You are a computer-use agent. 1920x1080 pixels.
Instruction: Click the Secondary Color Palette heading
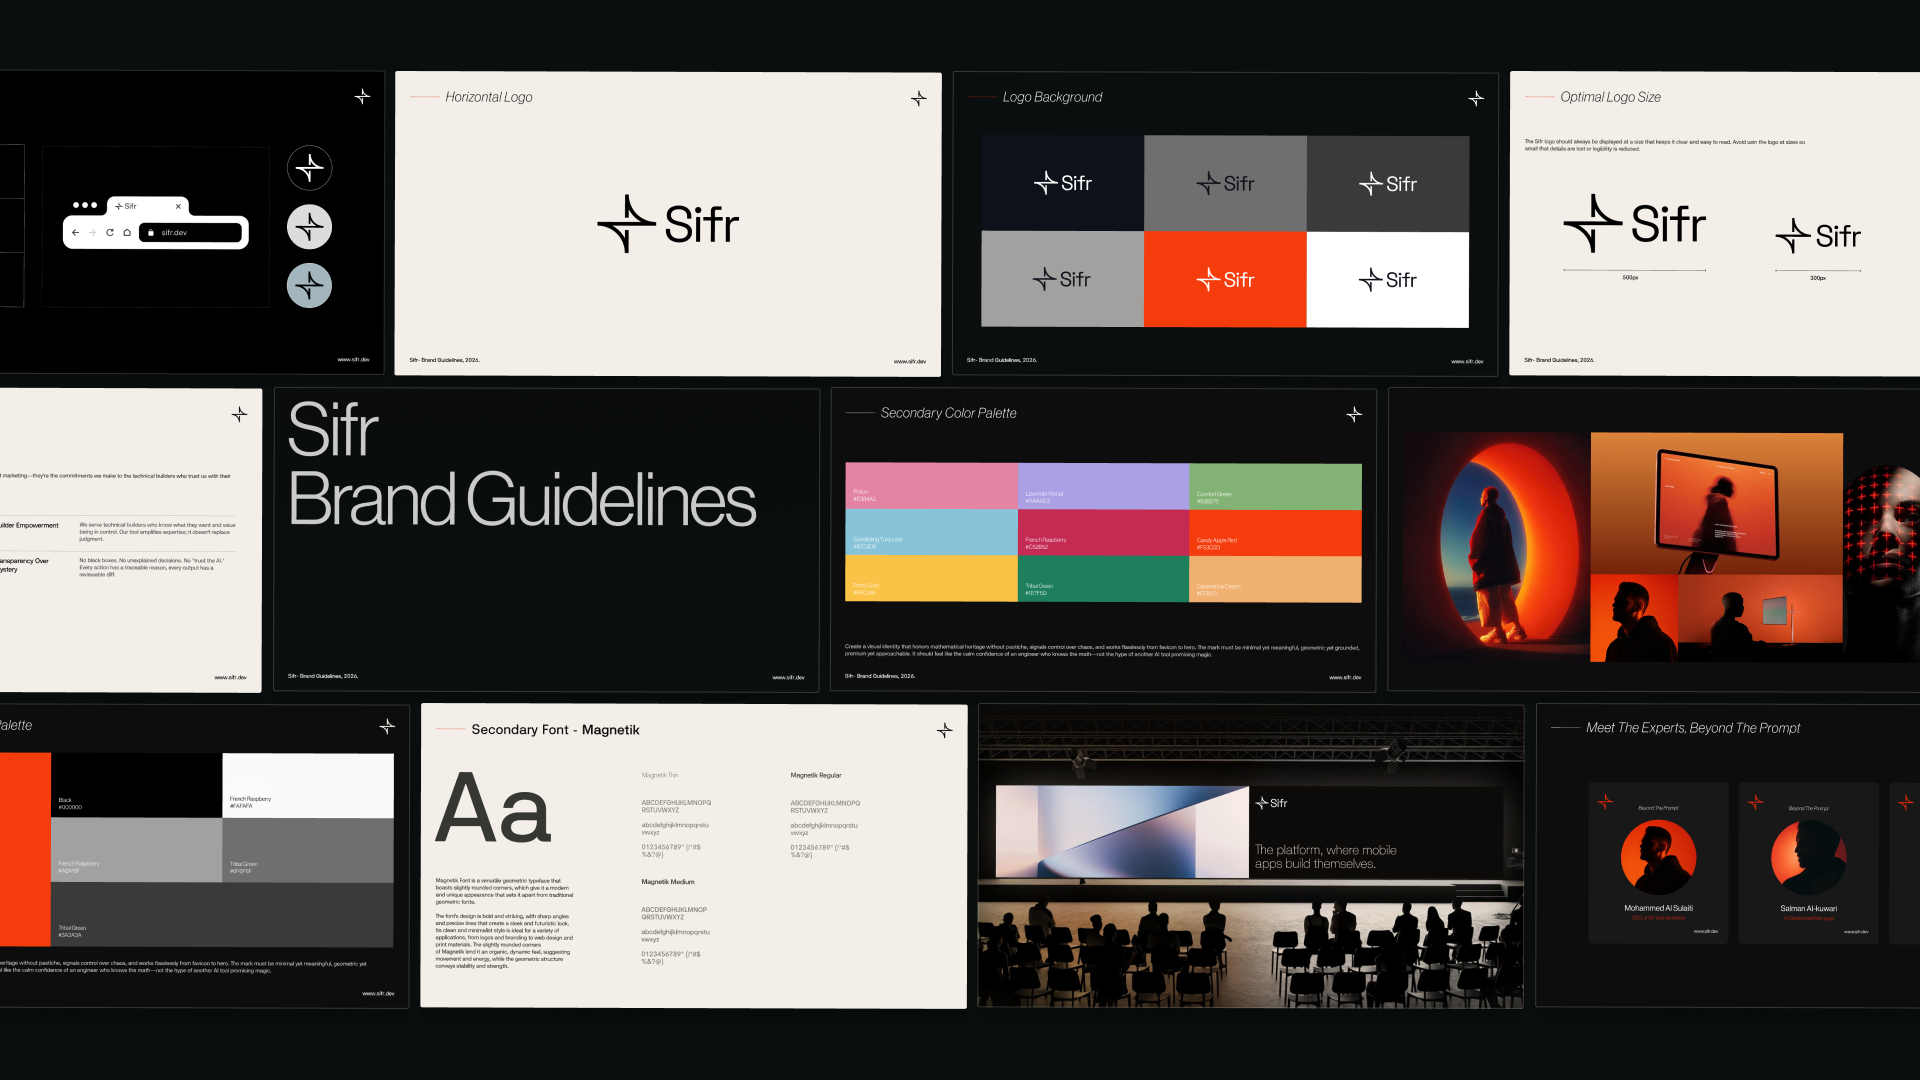coord(948,413)
